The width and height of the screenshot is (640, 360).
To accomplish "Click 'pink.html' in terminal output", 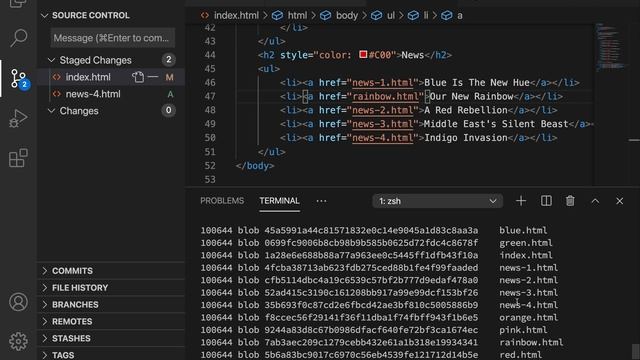I will tap(523, 330).
